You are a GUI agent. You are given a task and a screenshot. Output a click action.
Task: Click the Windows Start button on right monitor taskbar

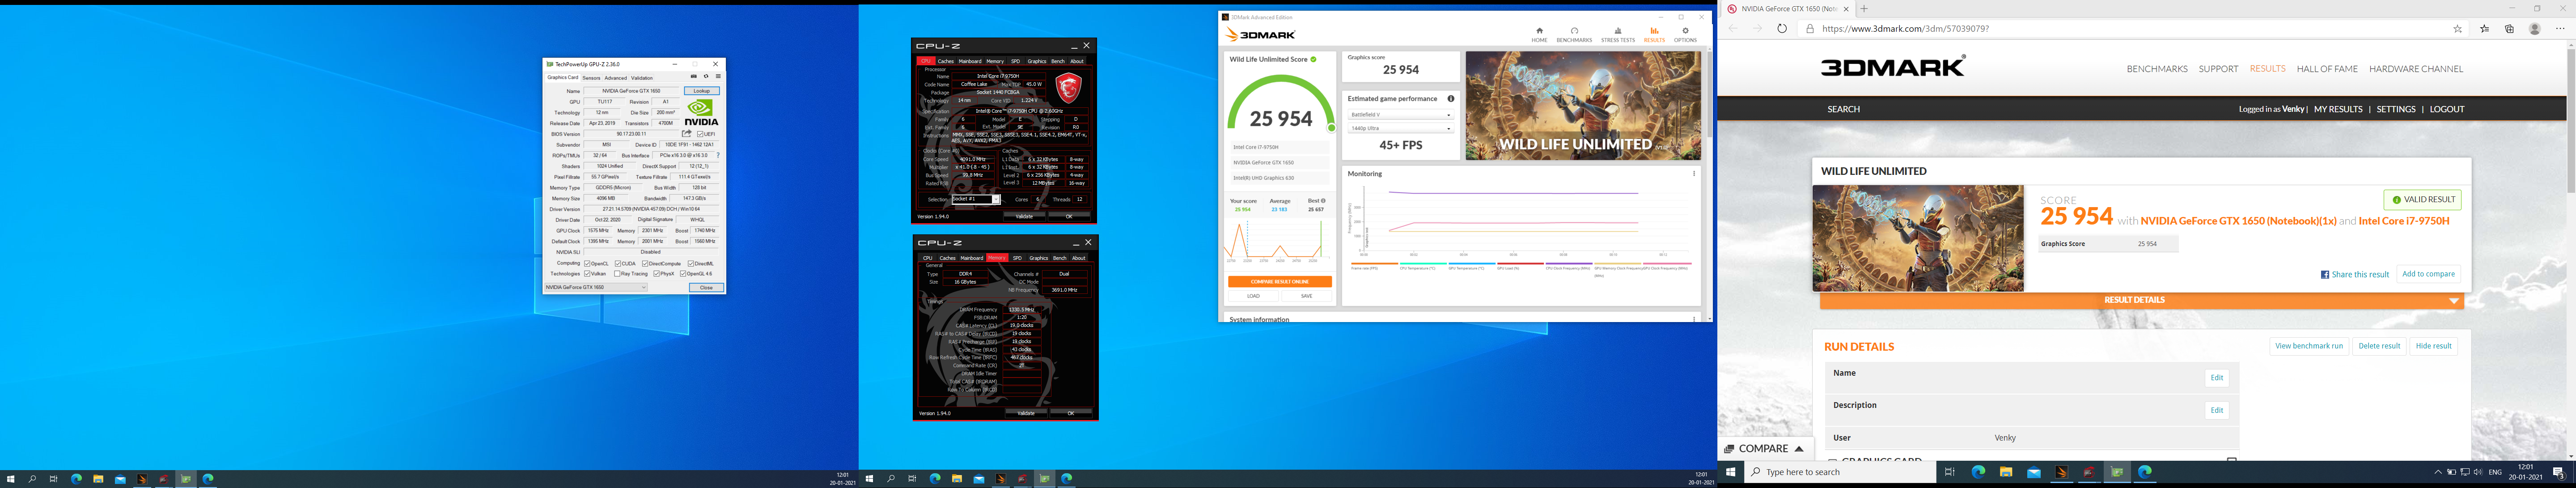pyautogui.click(x=1731, y=472)
